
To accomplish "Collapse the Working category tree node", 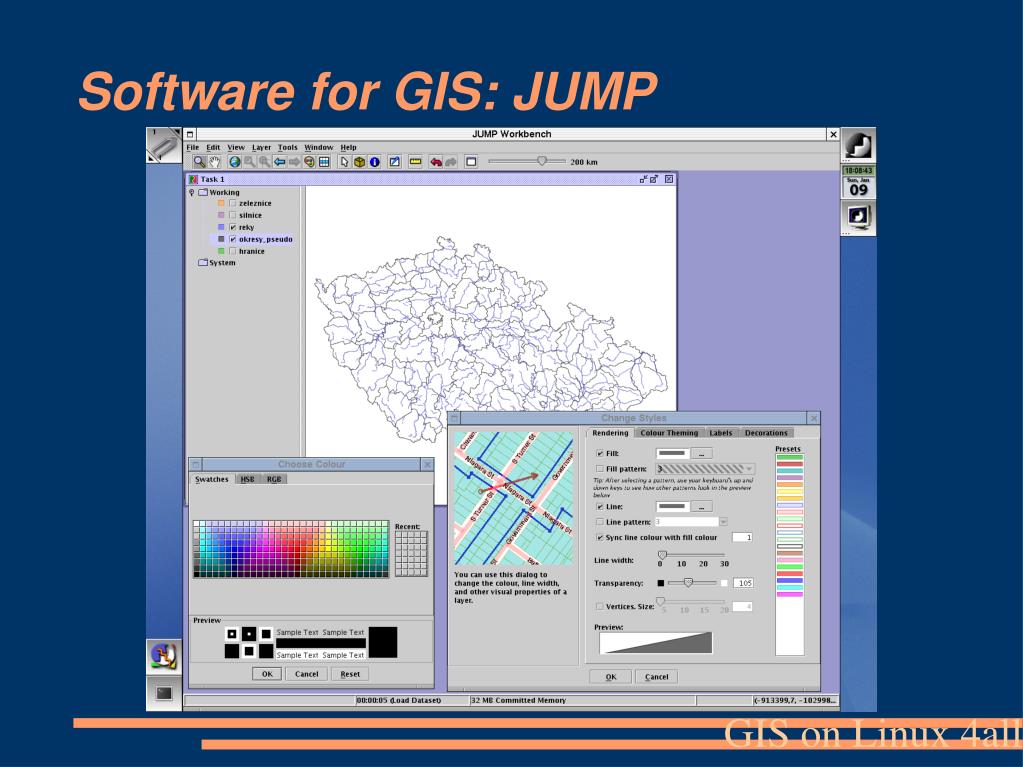I will coord(191,192).
